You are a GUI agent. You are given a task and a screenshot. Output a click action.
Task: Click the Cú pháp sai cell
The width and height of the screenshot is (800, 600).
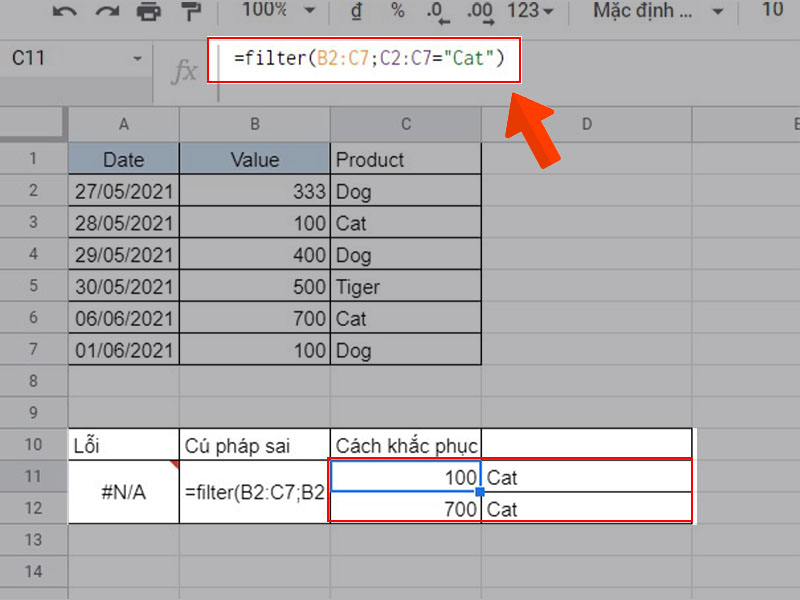tap(255, 445)
